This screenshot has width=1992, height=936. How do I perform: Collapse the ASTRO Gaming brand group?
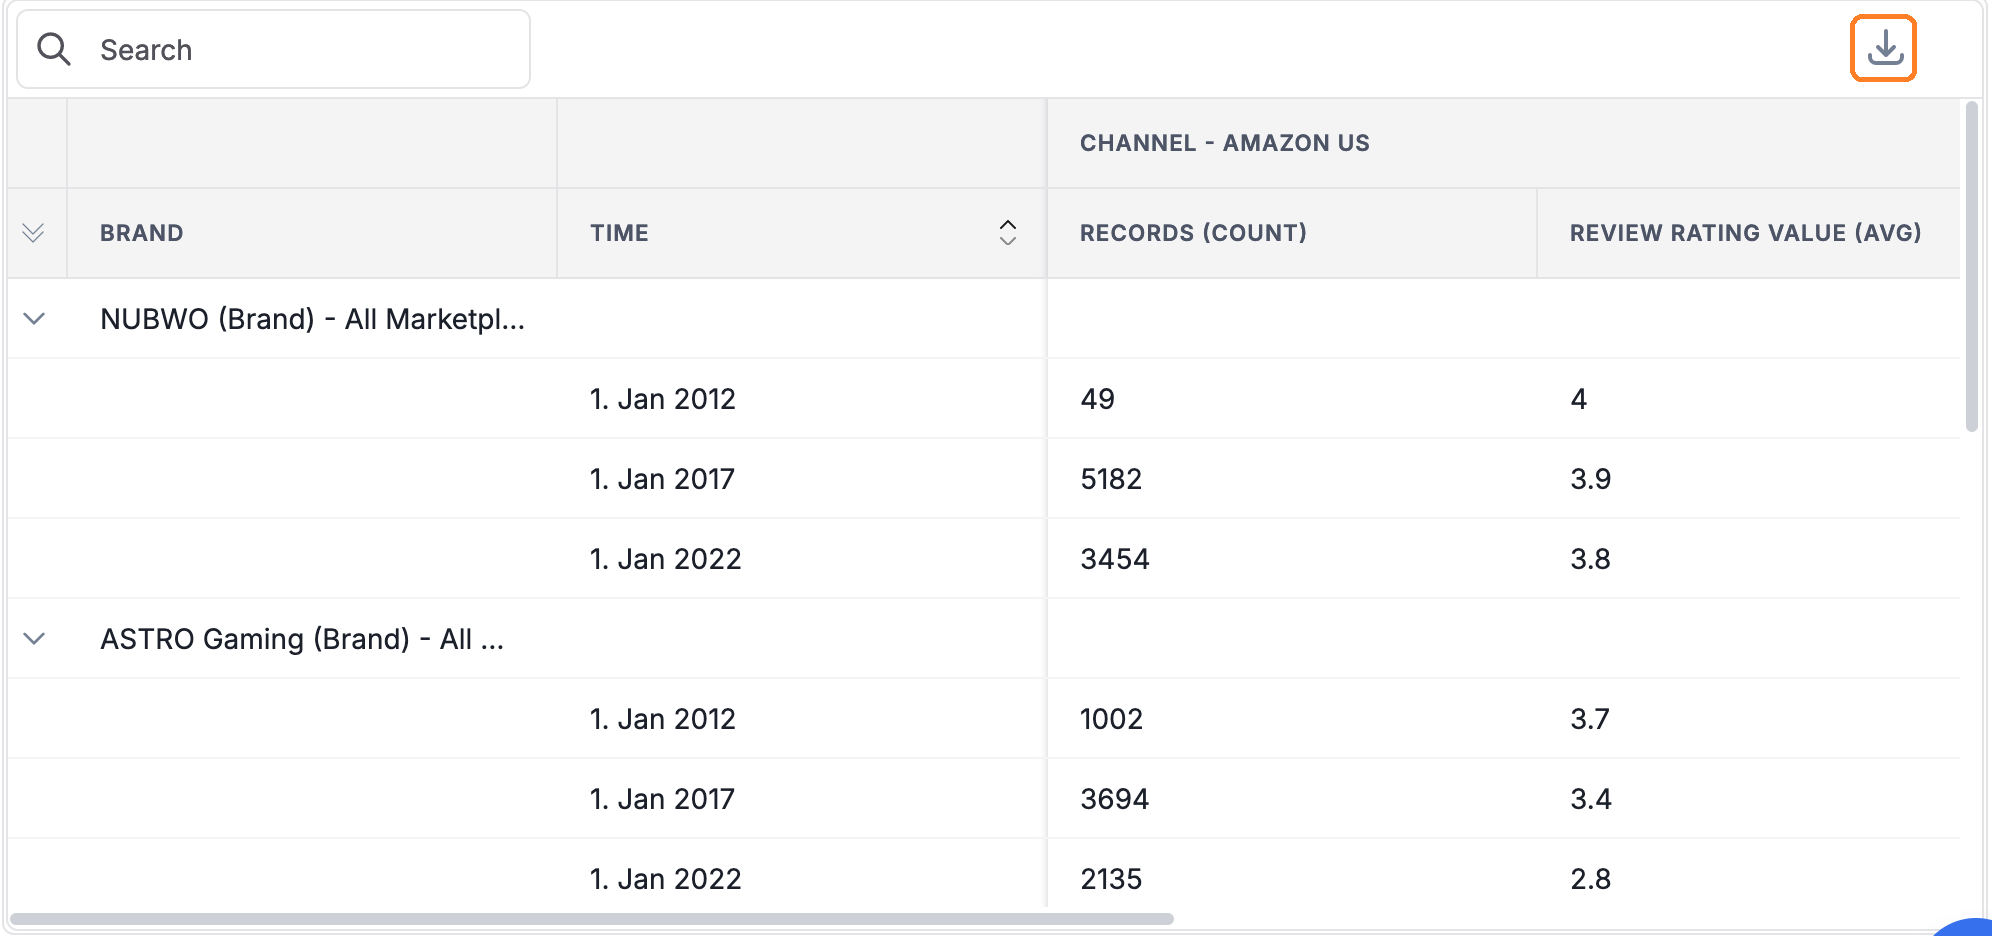34,638
